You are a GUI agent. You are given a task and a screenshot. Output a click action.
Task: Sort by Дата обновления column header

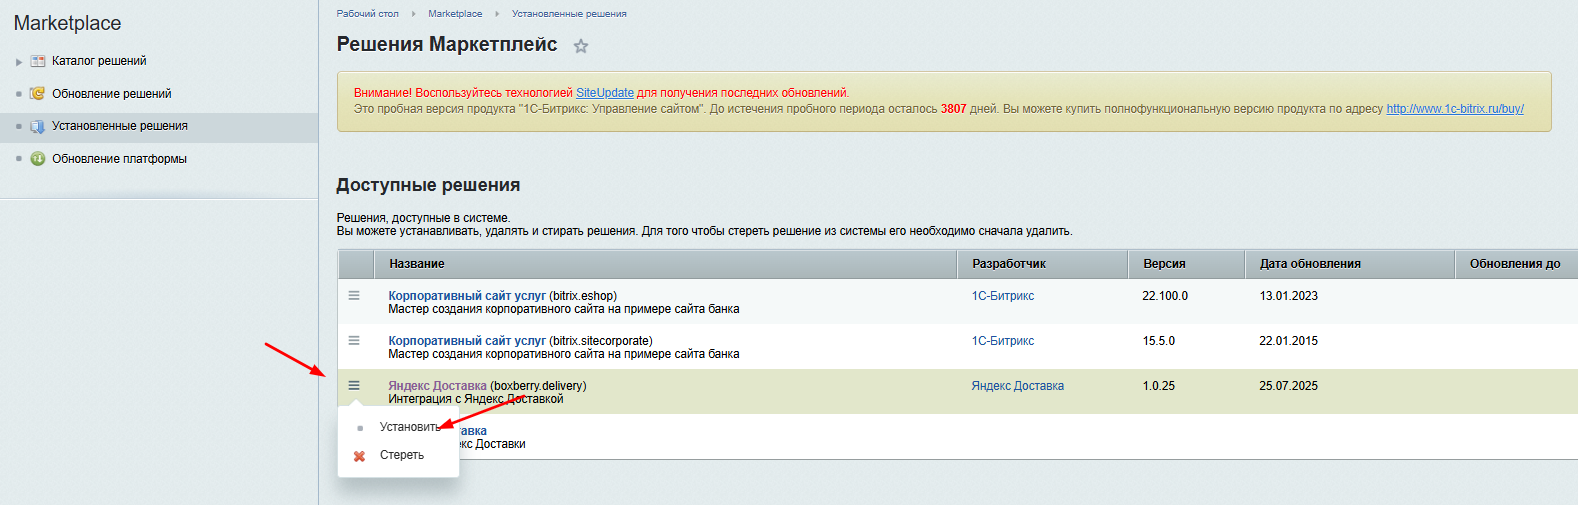pyautogui.click(x=1349, y=264)
